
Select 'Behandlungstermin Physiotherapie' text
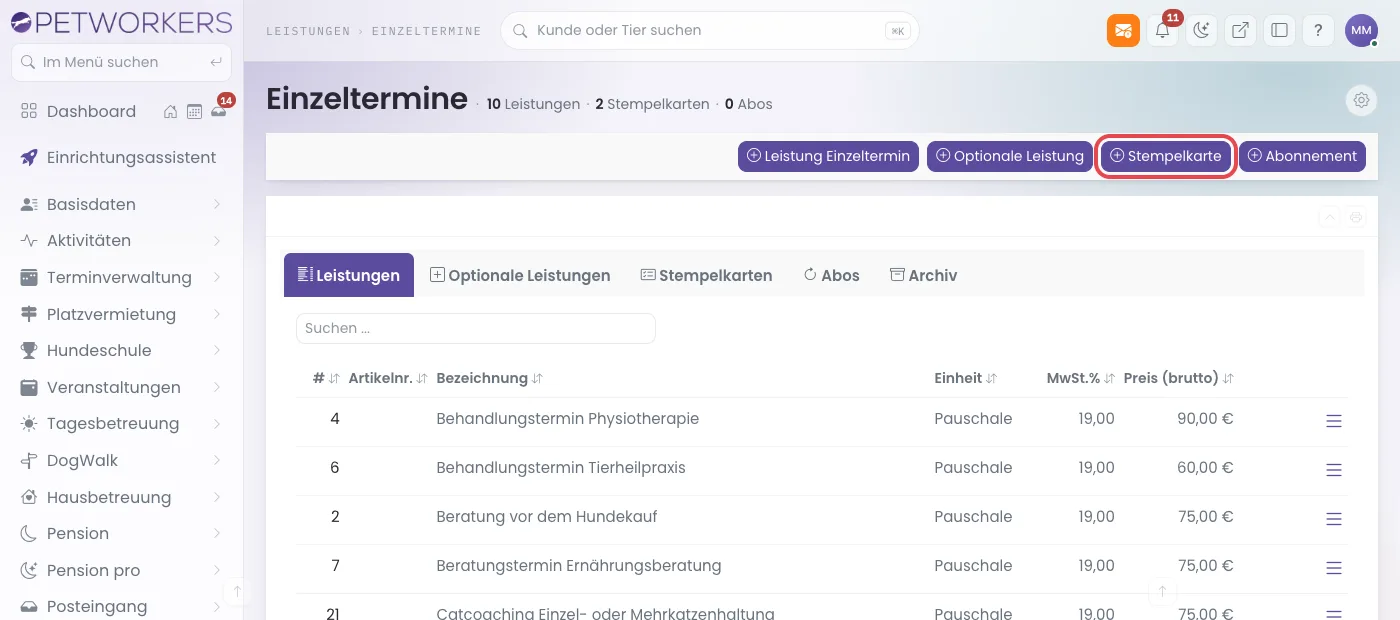[567, 418]
